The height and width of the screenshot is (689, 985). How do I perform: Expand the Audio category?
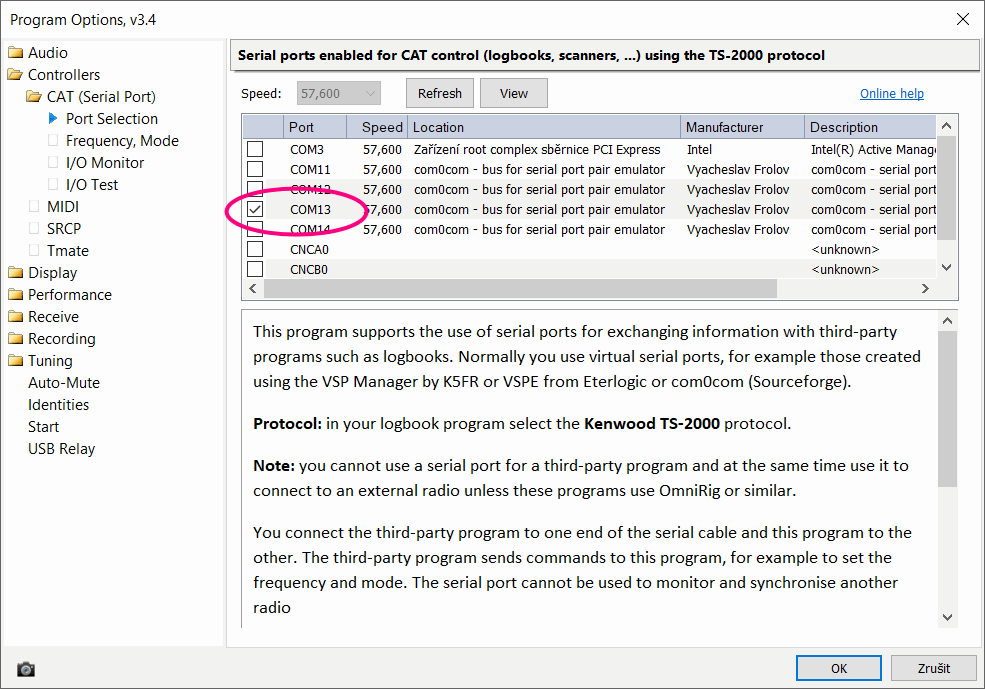point(48,53)
